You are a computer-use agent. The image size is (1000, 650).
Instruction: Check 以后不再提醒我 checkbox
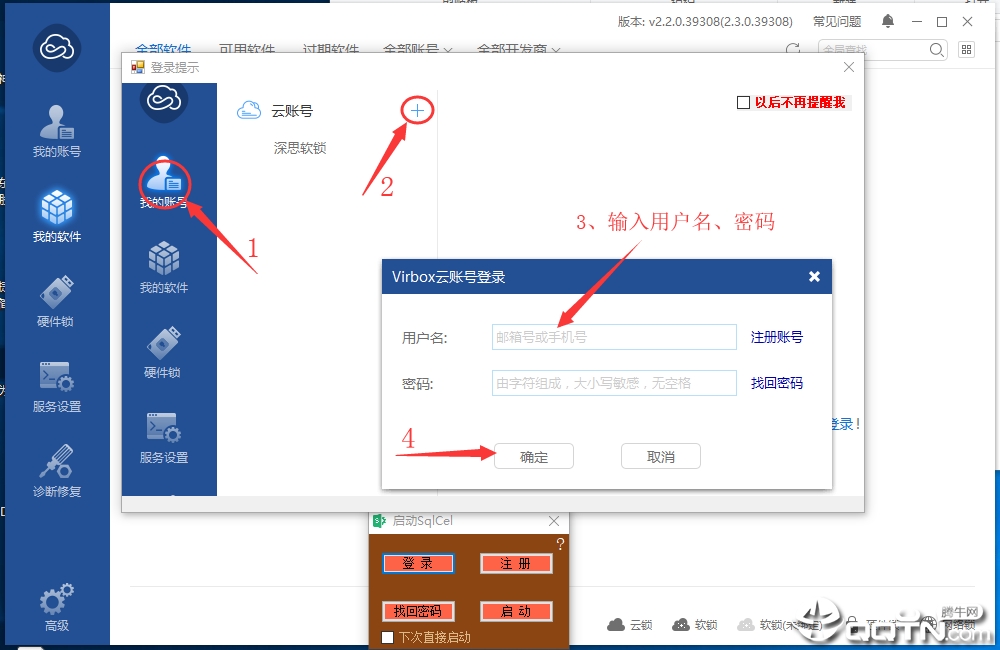pos(743,103)
